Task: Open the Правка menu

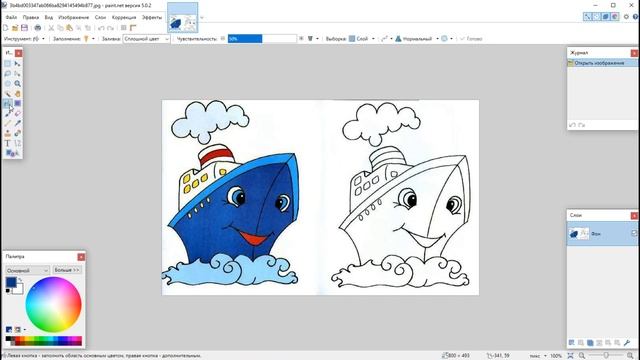Action: pyautogui.click(x=31, y=18)
